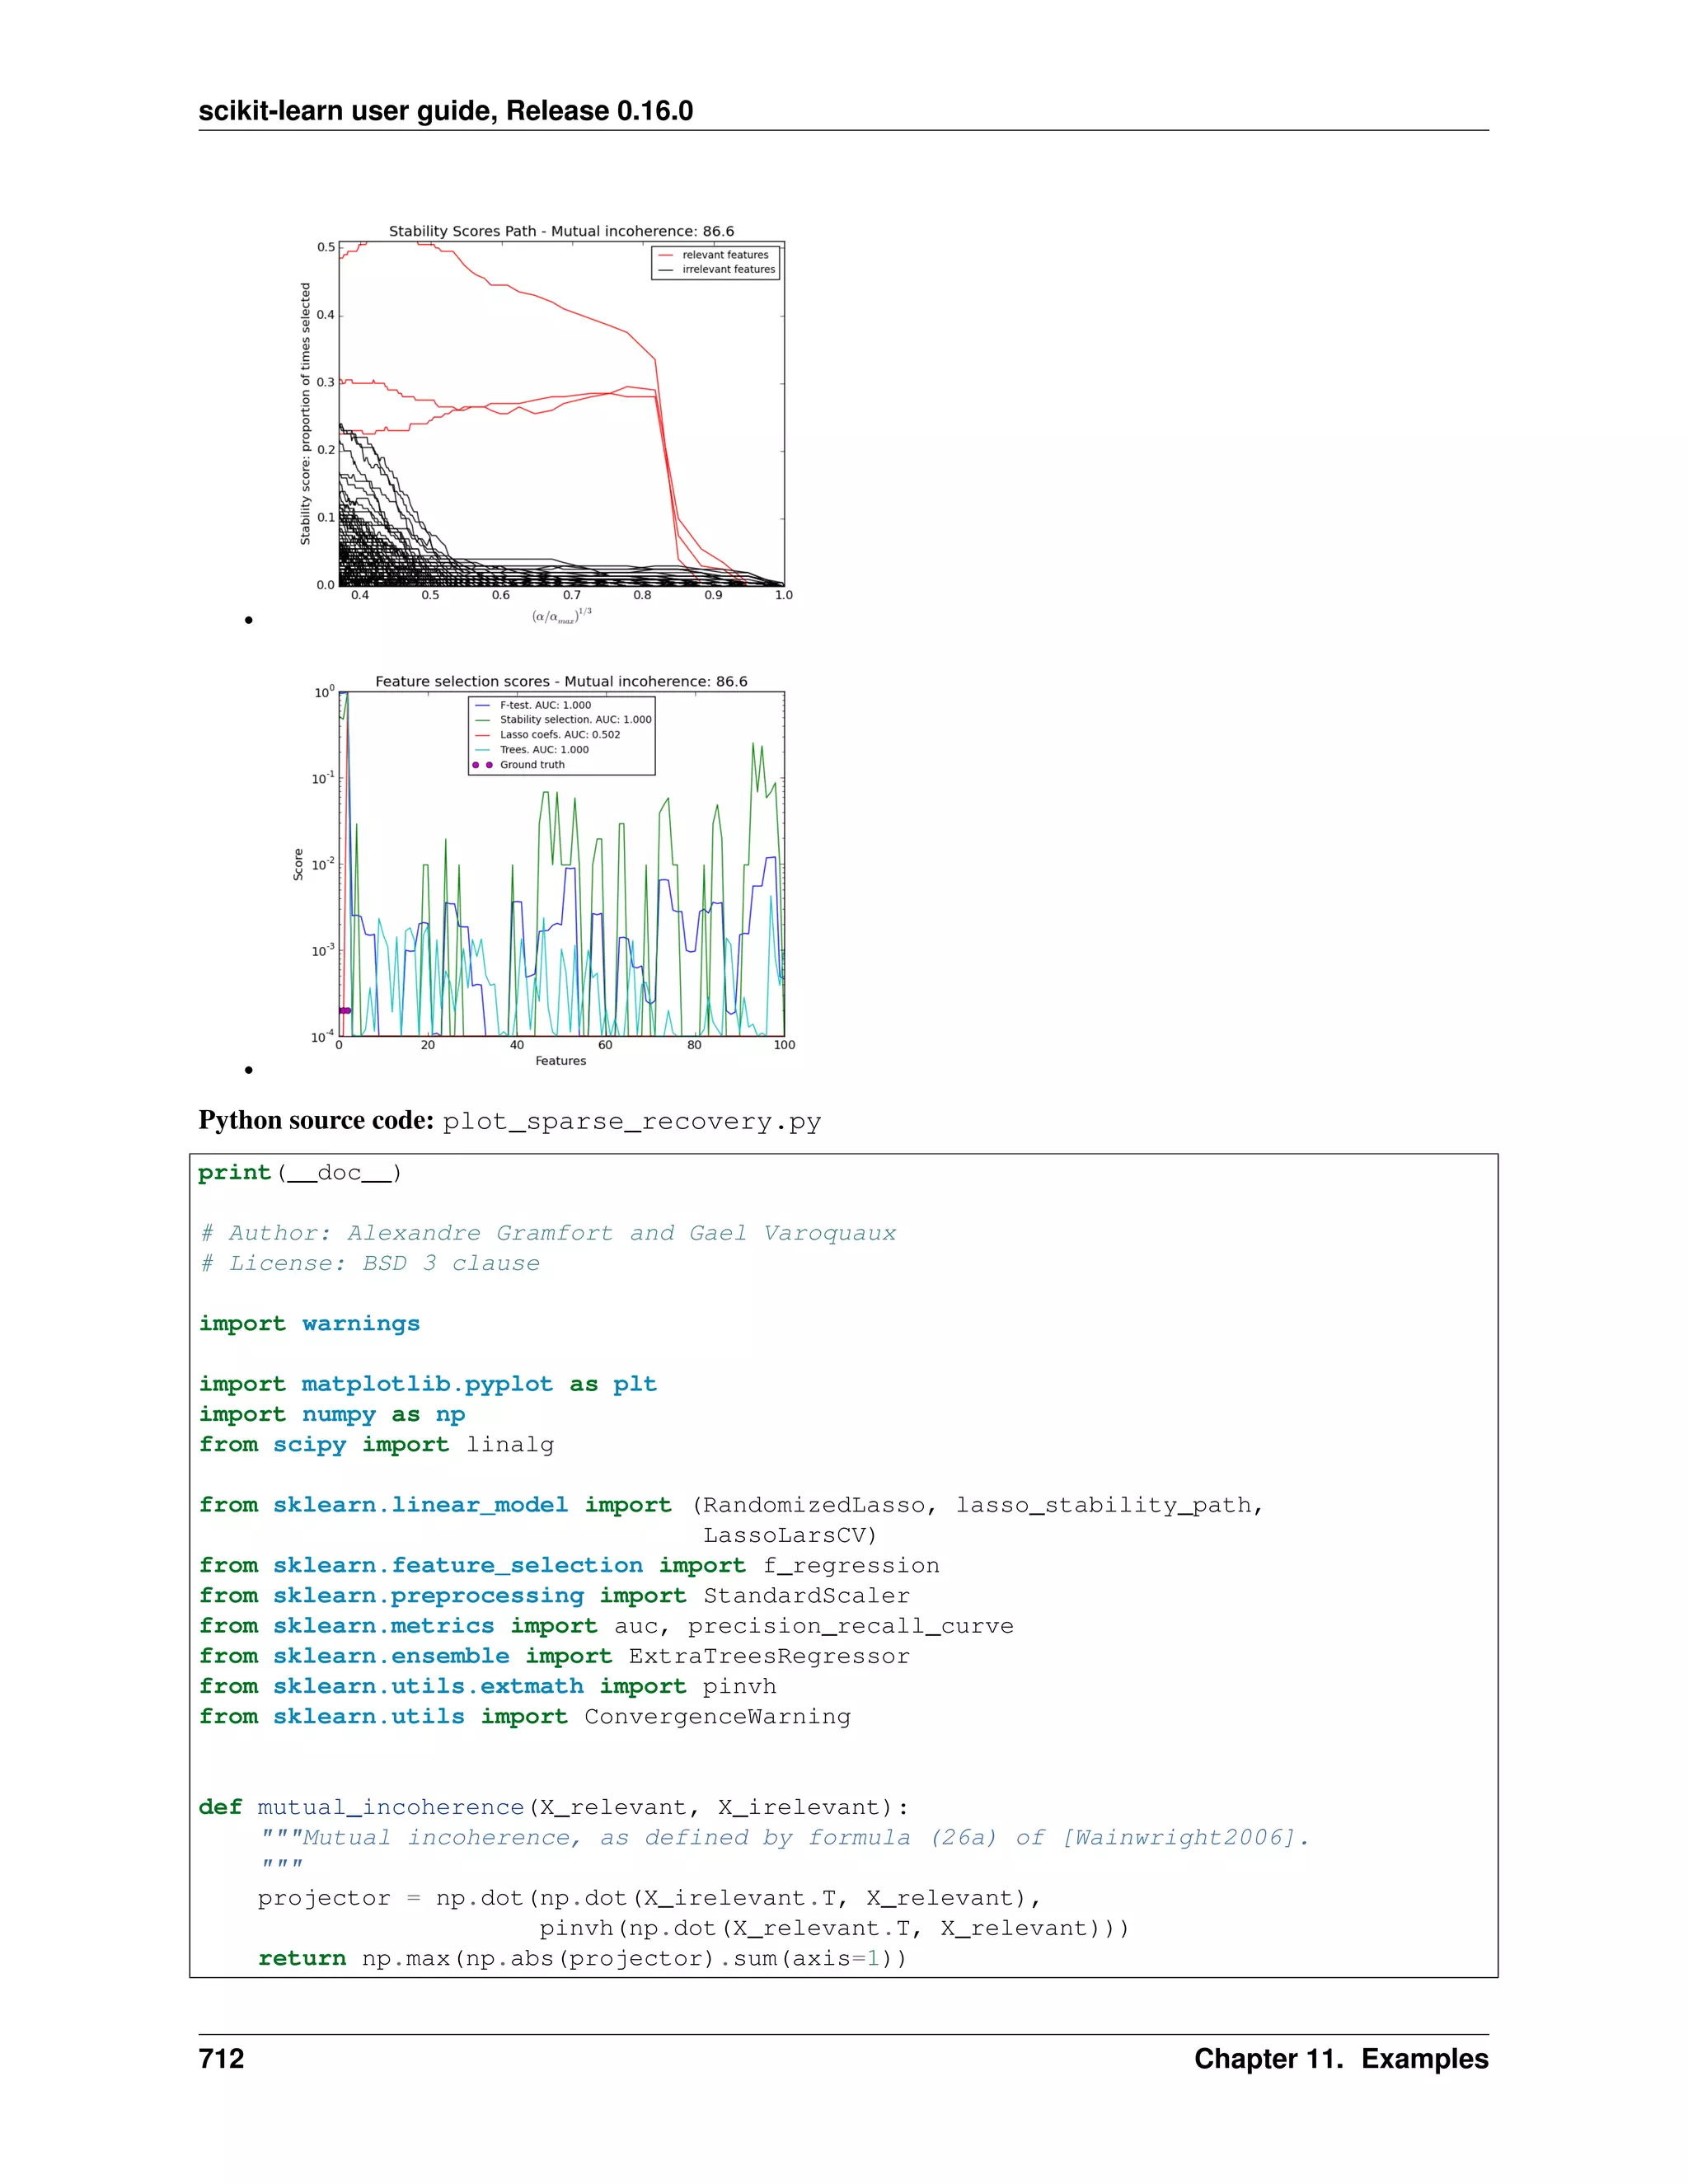Click the 'pinvh' import line
The image size is (1688, 2184).
[x=487, y=1686]
